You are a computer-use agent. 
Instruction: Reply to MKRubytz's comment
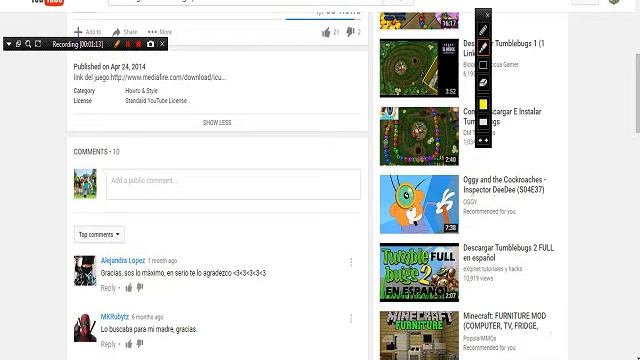point(108,344)
